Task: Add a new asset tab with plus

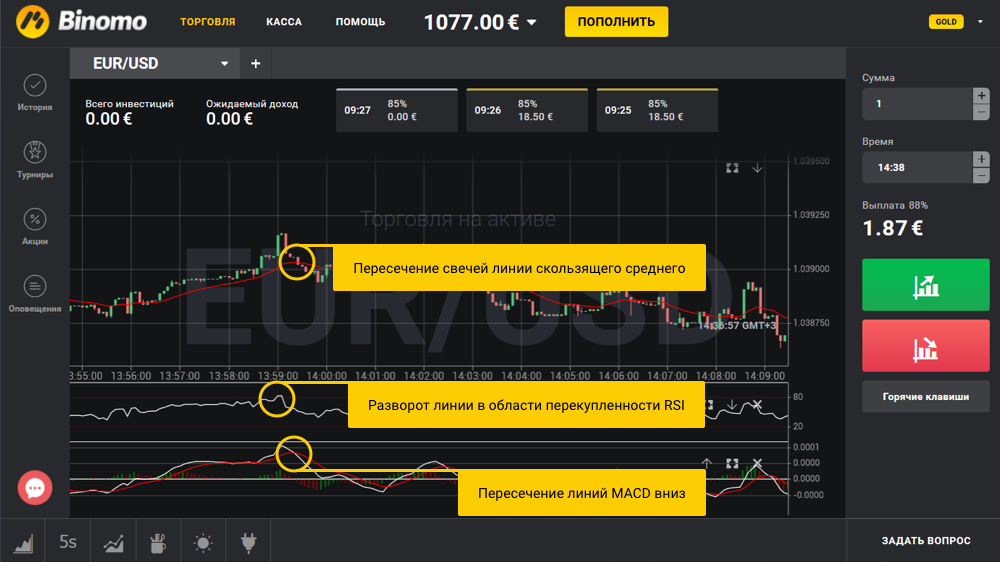Action: [x=256, y=63]
